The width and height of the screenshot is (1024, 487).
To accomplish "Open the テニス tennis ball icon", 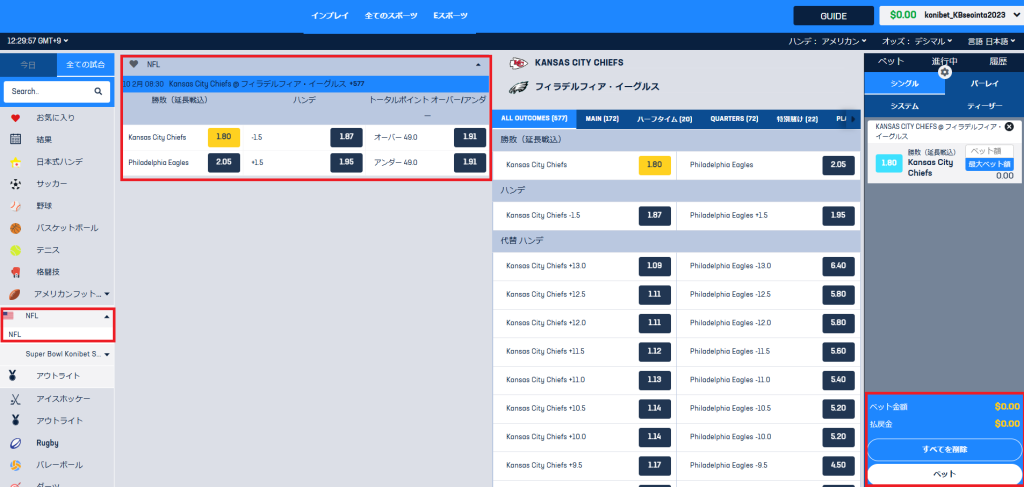I will pos(16,250).
